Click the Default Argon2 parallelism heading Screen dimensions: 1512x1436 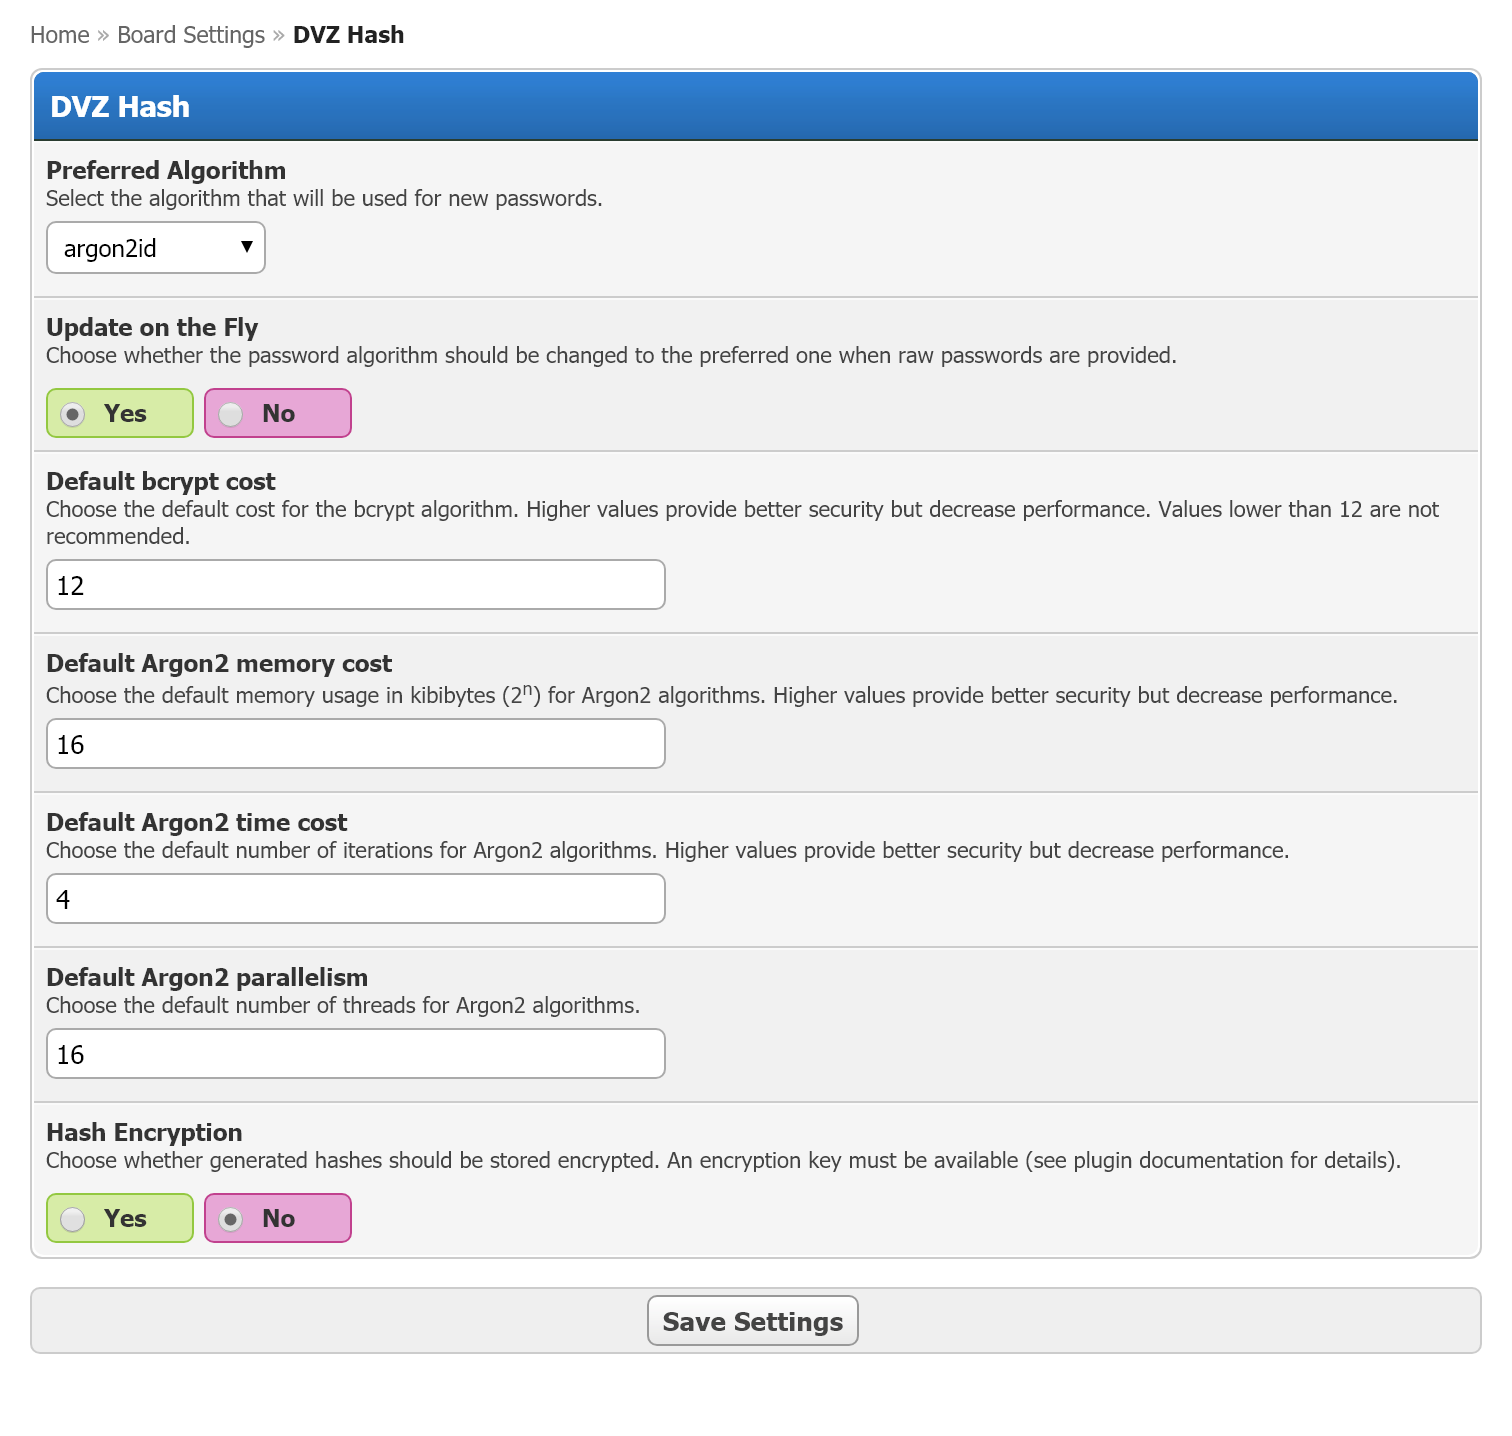click(x=207, y=977)
